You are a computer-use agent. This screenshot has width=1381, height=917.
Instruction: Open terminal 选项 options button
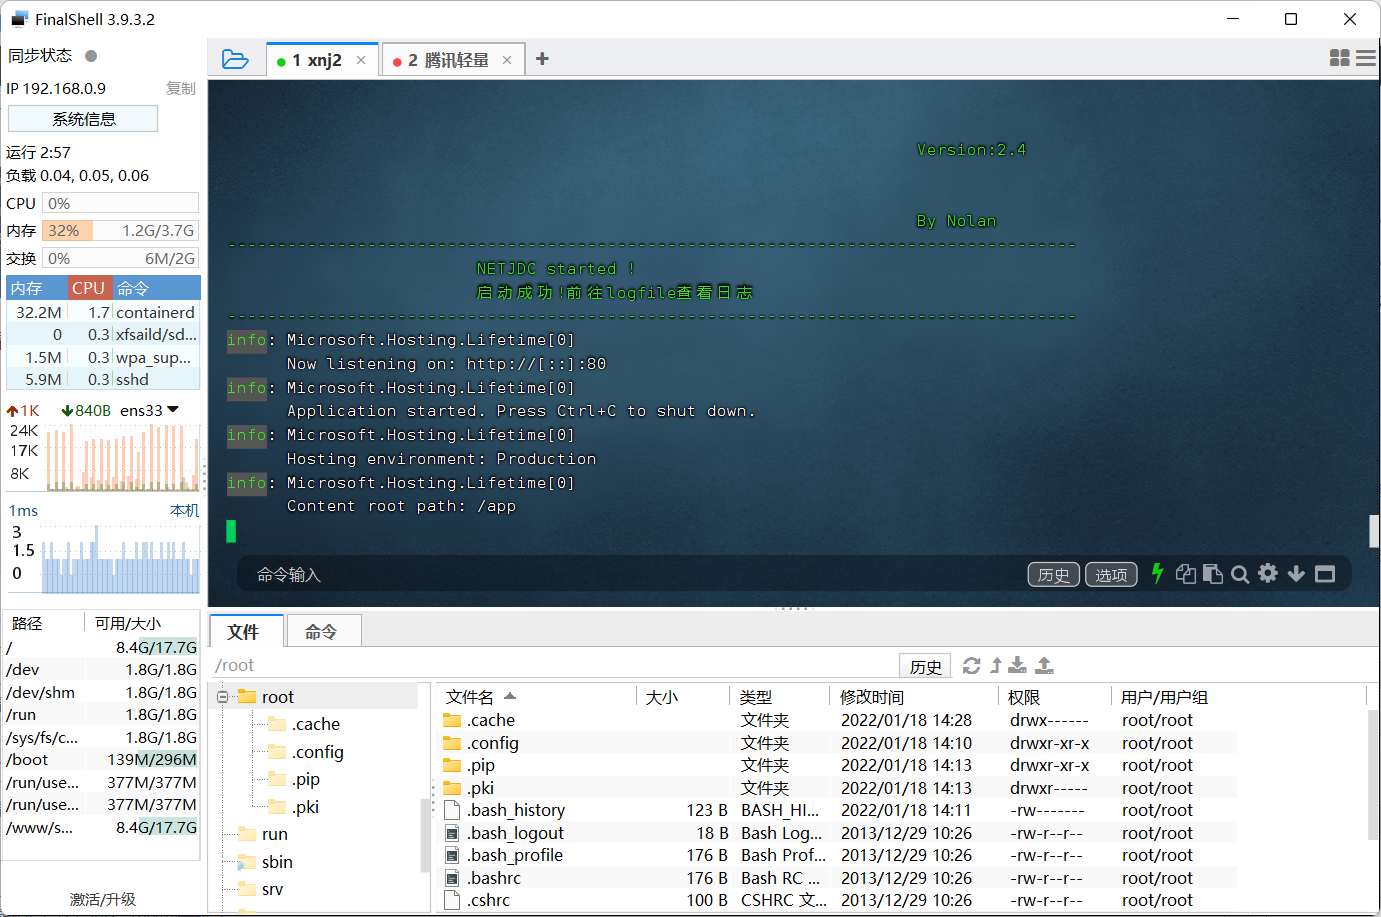(1111, 575)
